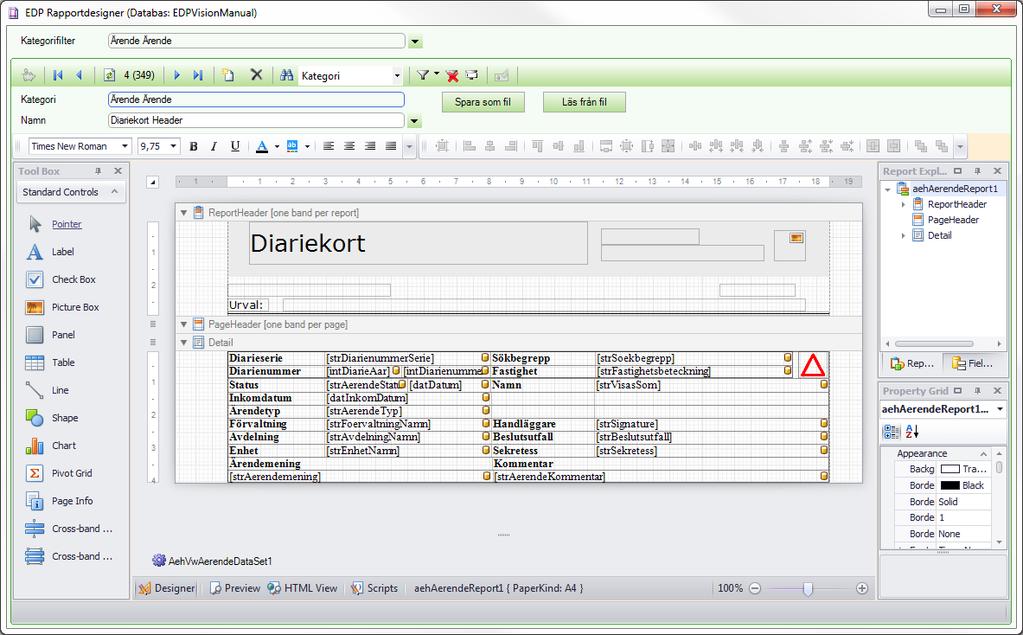1023x635 pixels.
Task: Create a new report record
Action: click(x=228, y=76)
